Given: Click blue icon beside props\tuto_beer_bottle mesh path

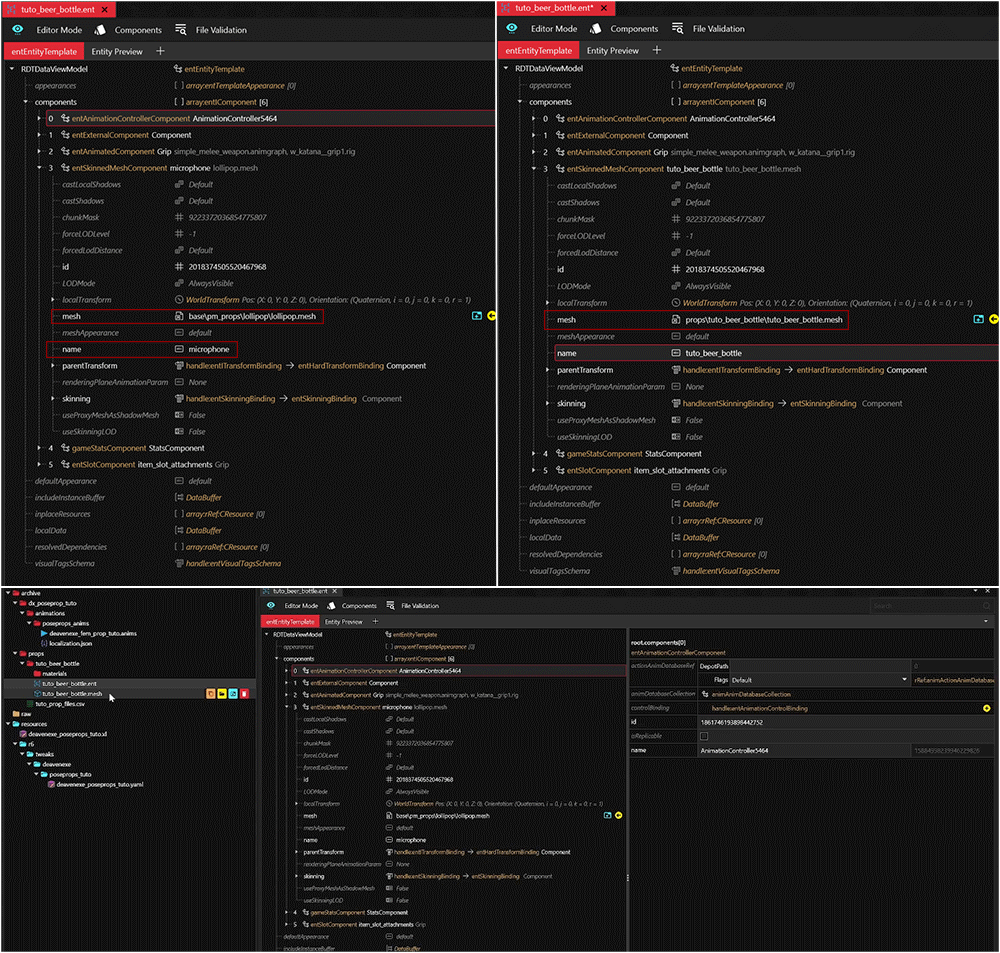Looking at the screenshot, I should 978,320.
